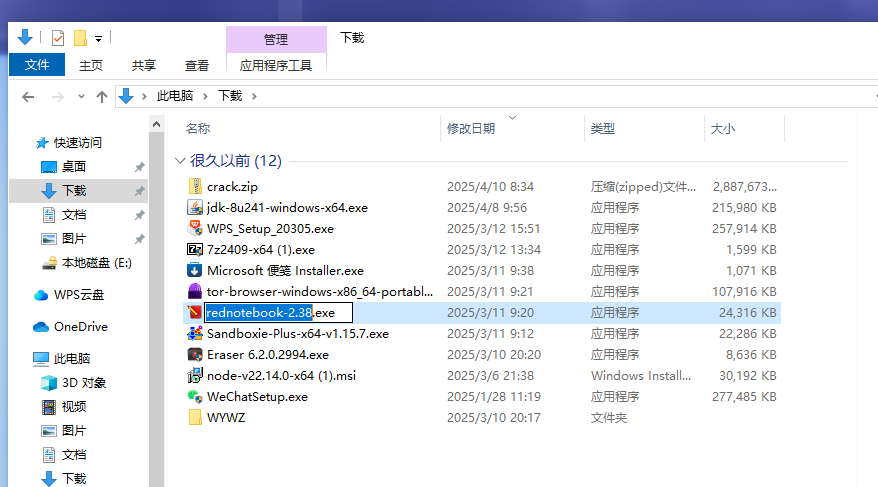Screen dimensions: 878x487
Task: Sort by the 修改日期 column header
Action: (x=471, y=128)
